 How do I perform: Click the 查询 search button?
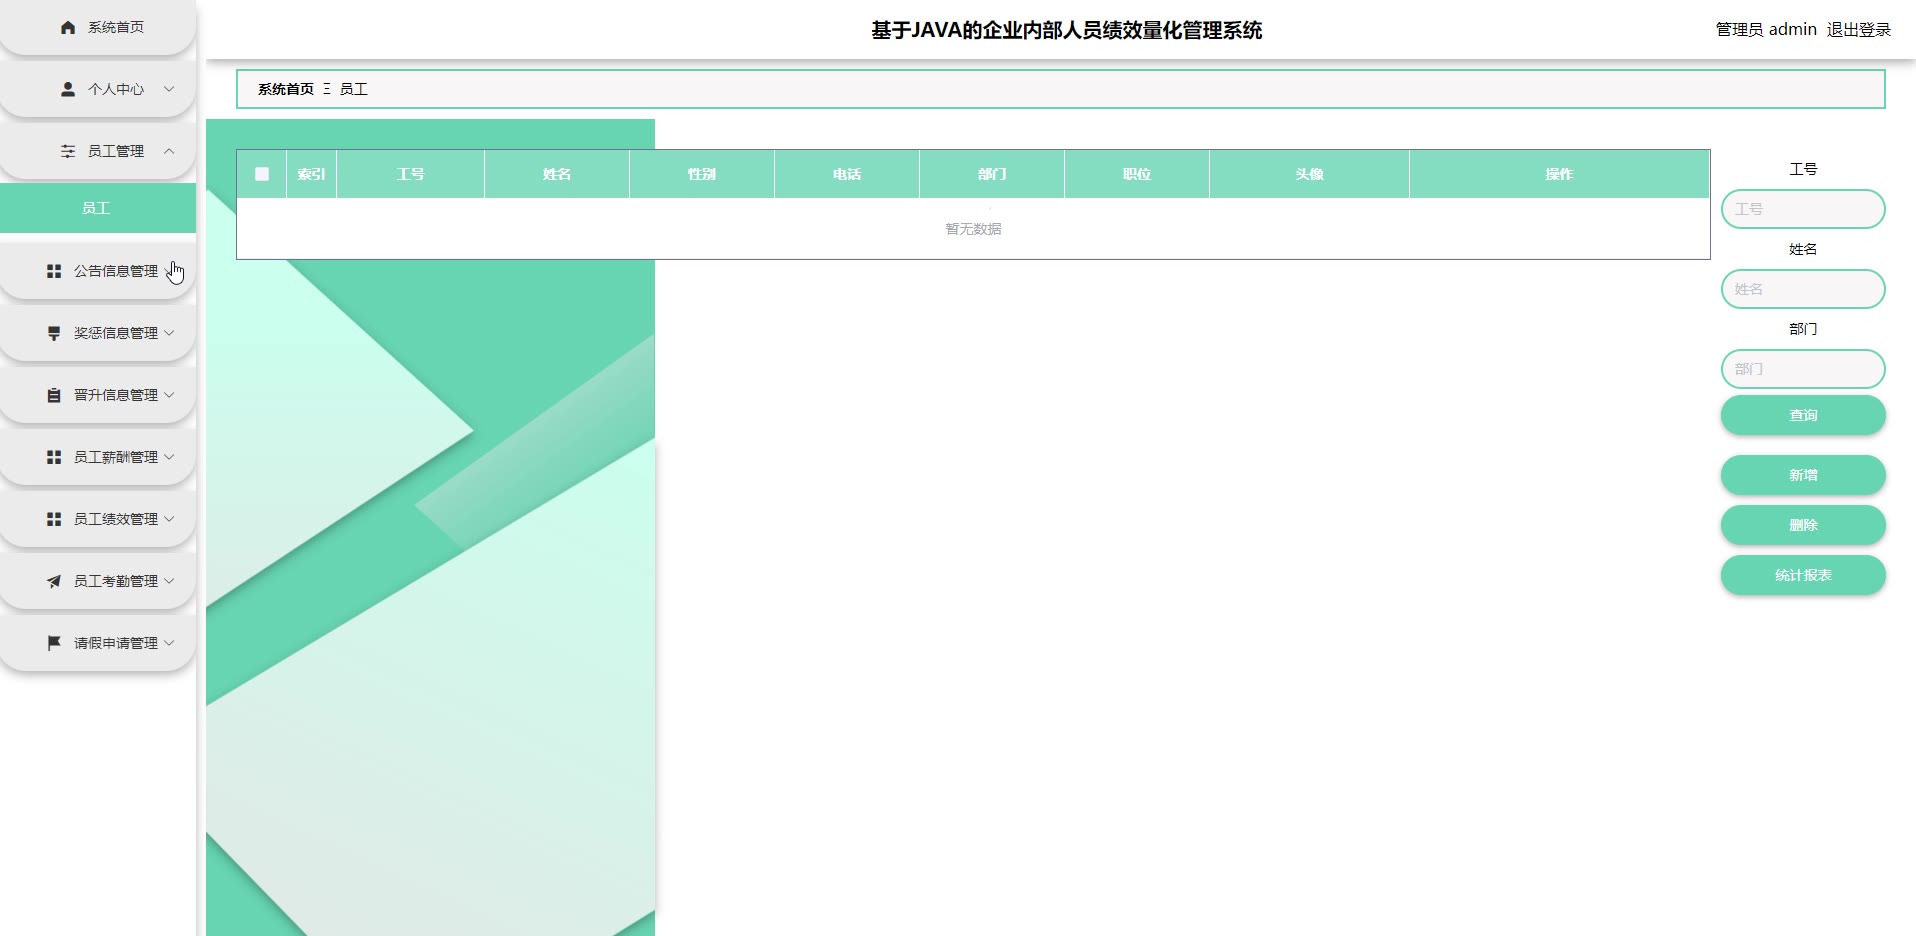[1803, 415]
